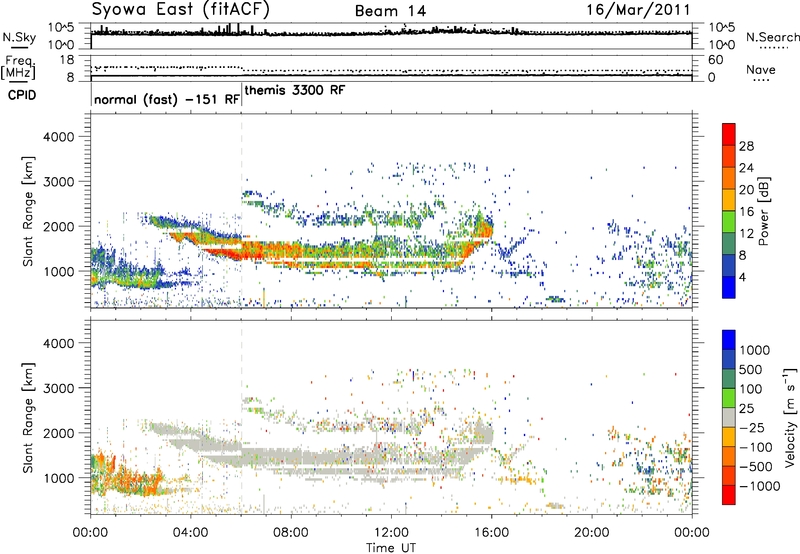
Task: Click the gray band of Velocity color bar
Action: click(x=729, y=417)
